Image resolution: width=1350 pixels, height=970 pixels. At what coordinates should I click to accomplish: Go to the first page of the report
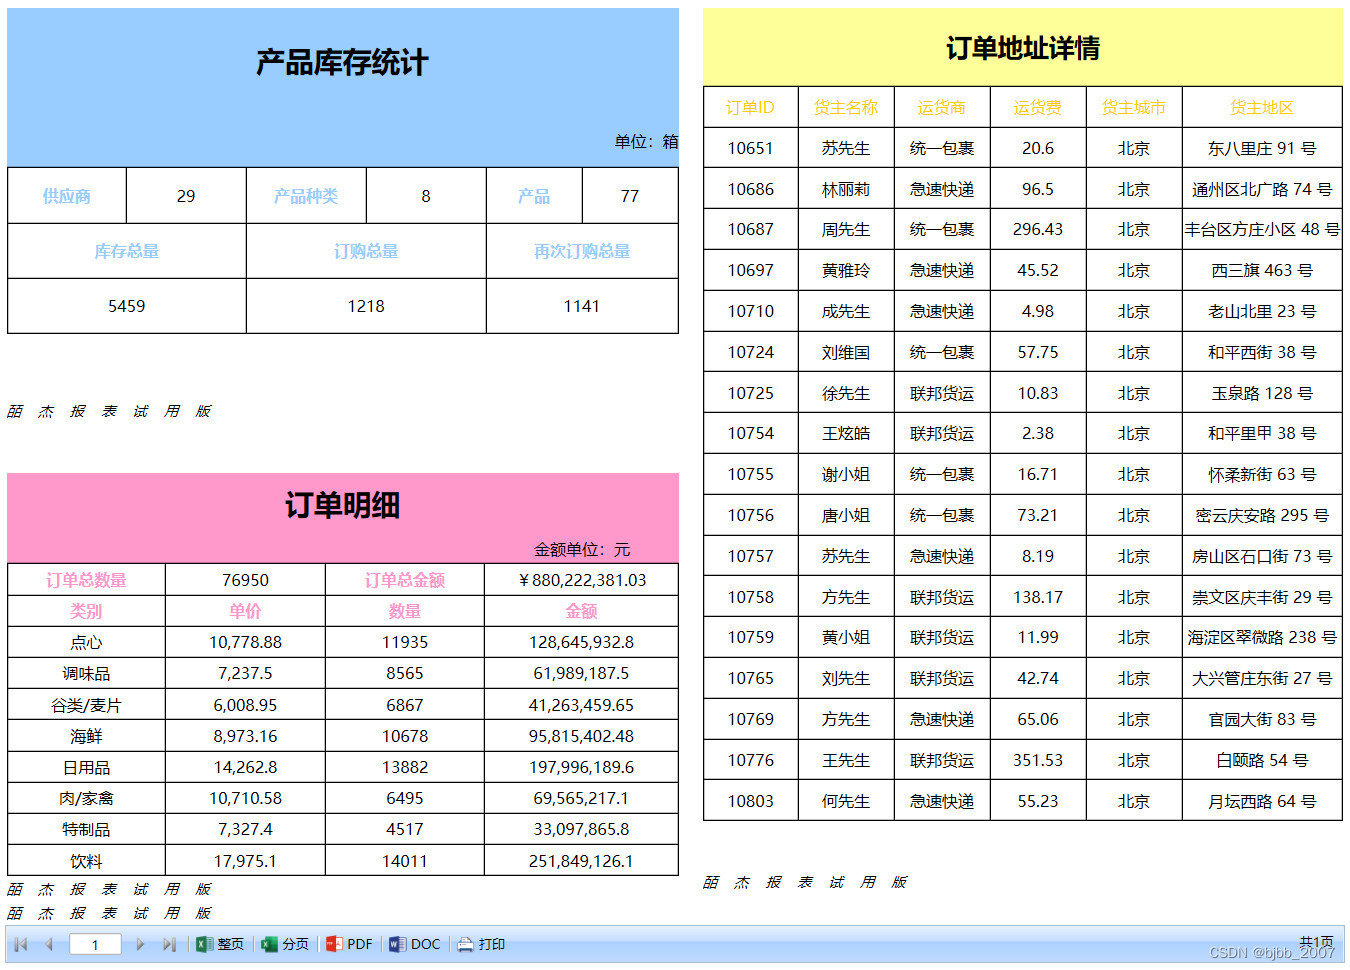pos(21,944)
